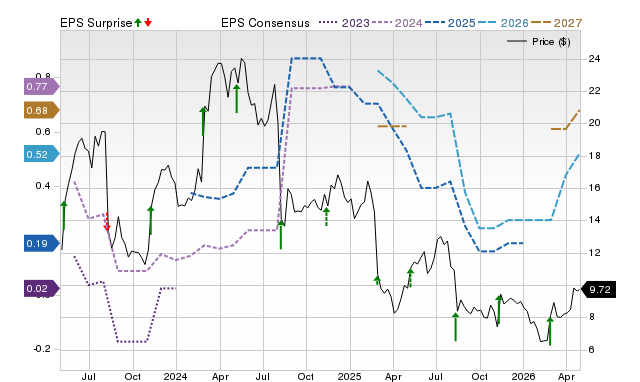640x382 pixels.
Task: Click the 2025 label on the time axis
Action: coord(349,376)
